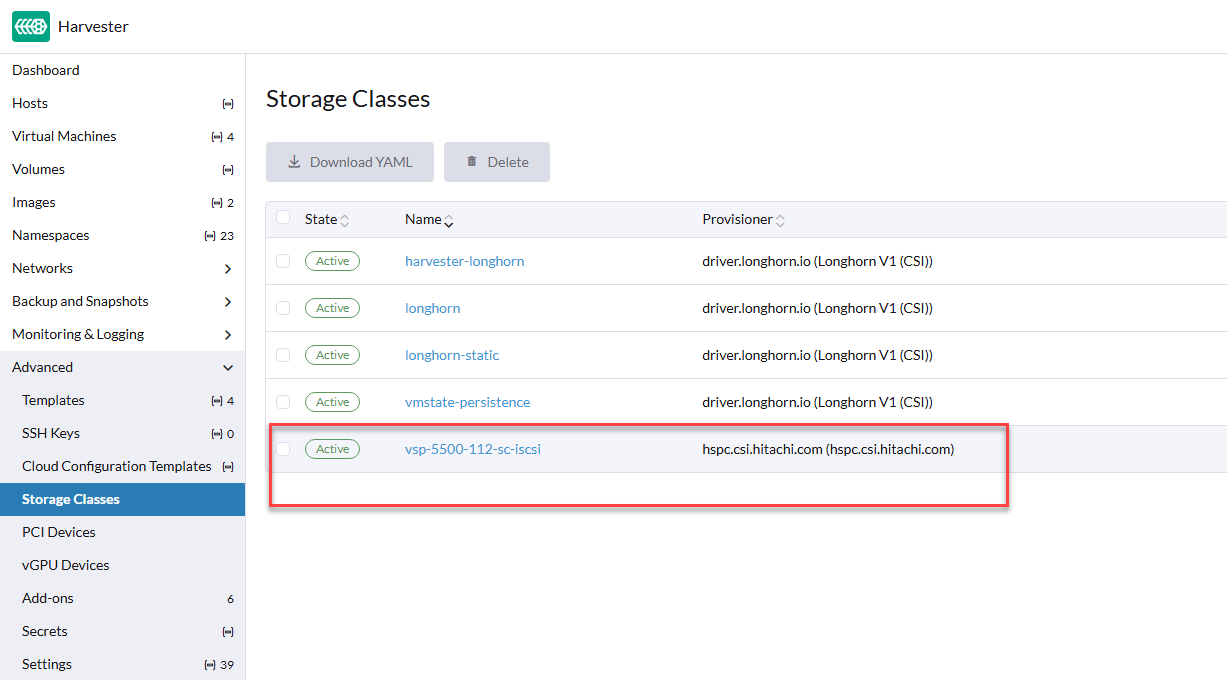Toggle the select-all checkbox in table header

click(283, 218)
